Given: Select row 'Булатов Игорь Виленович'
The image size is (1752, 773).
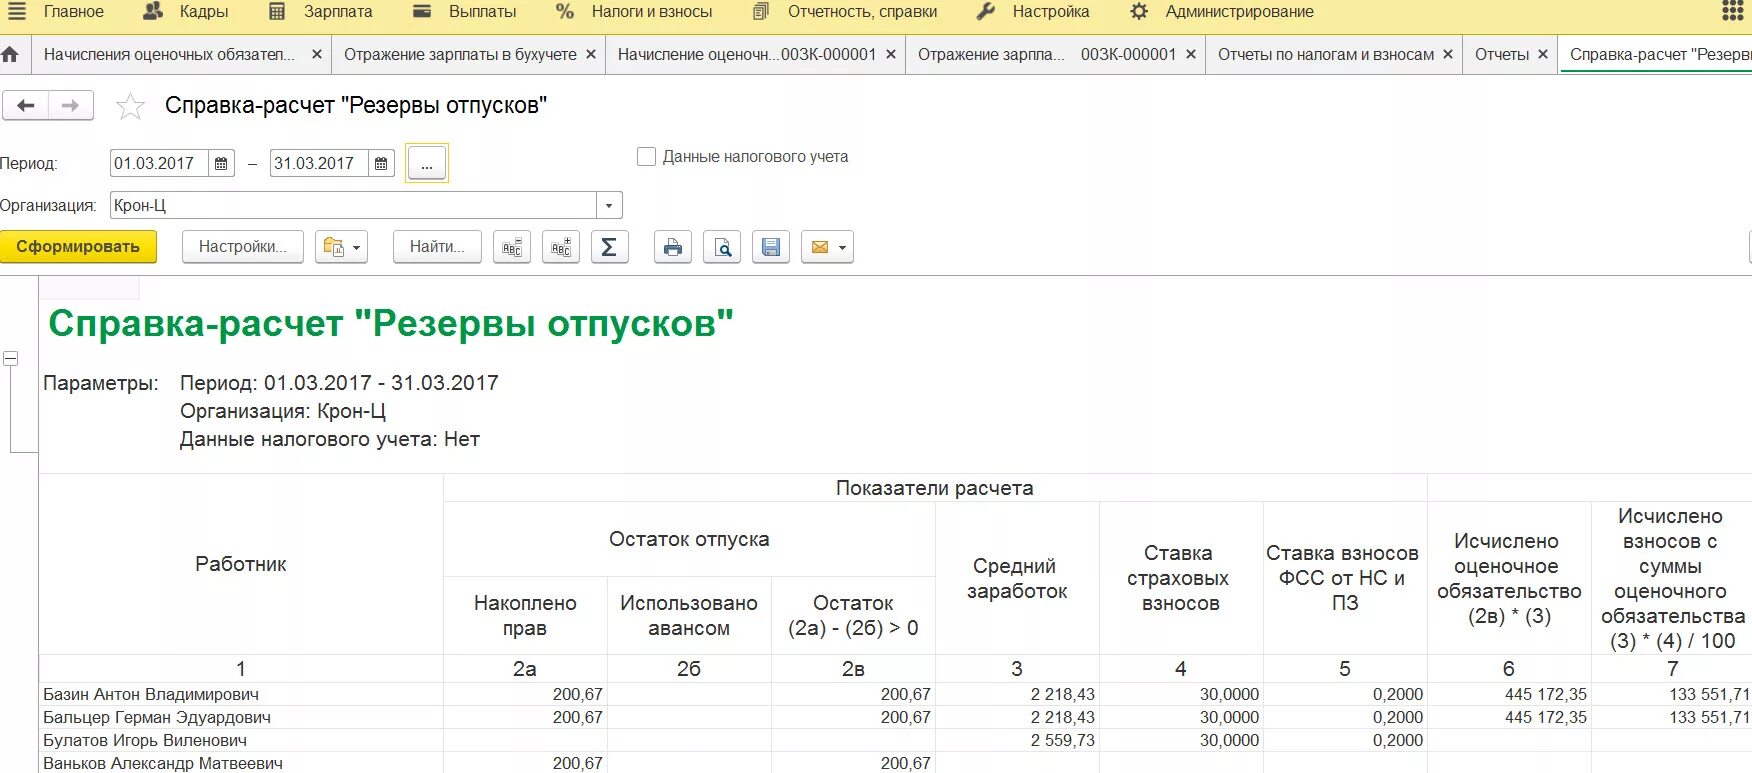Looking at the screenshot, I should click(241, 741).
